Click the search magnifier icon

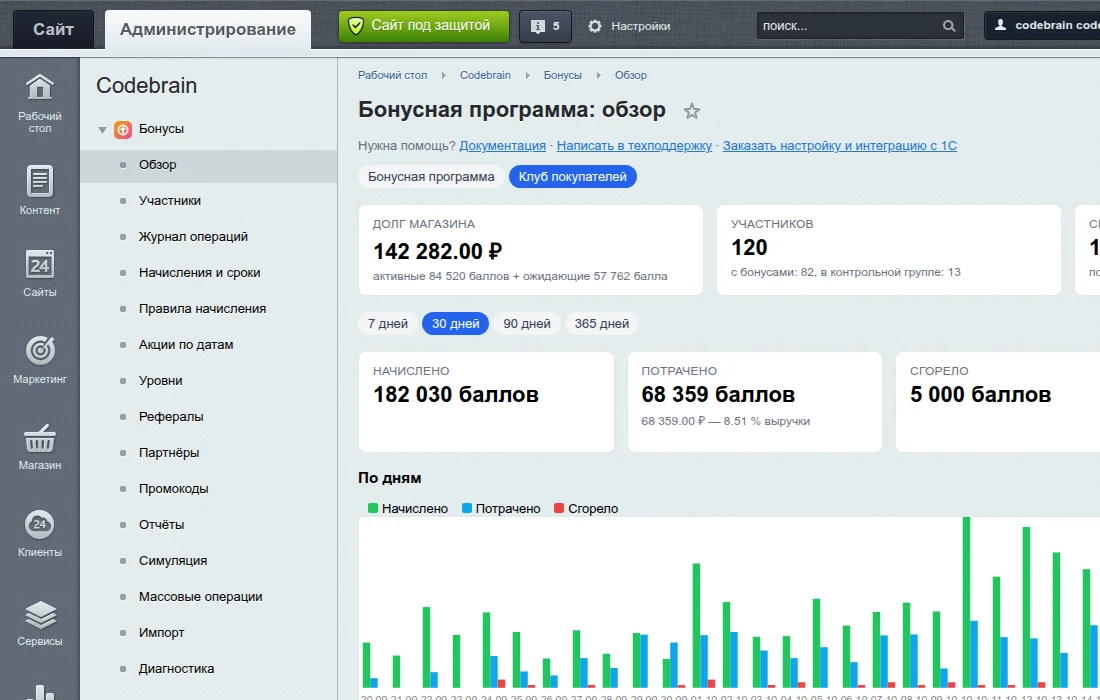(949, 26)
